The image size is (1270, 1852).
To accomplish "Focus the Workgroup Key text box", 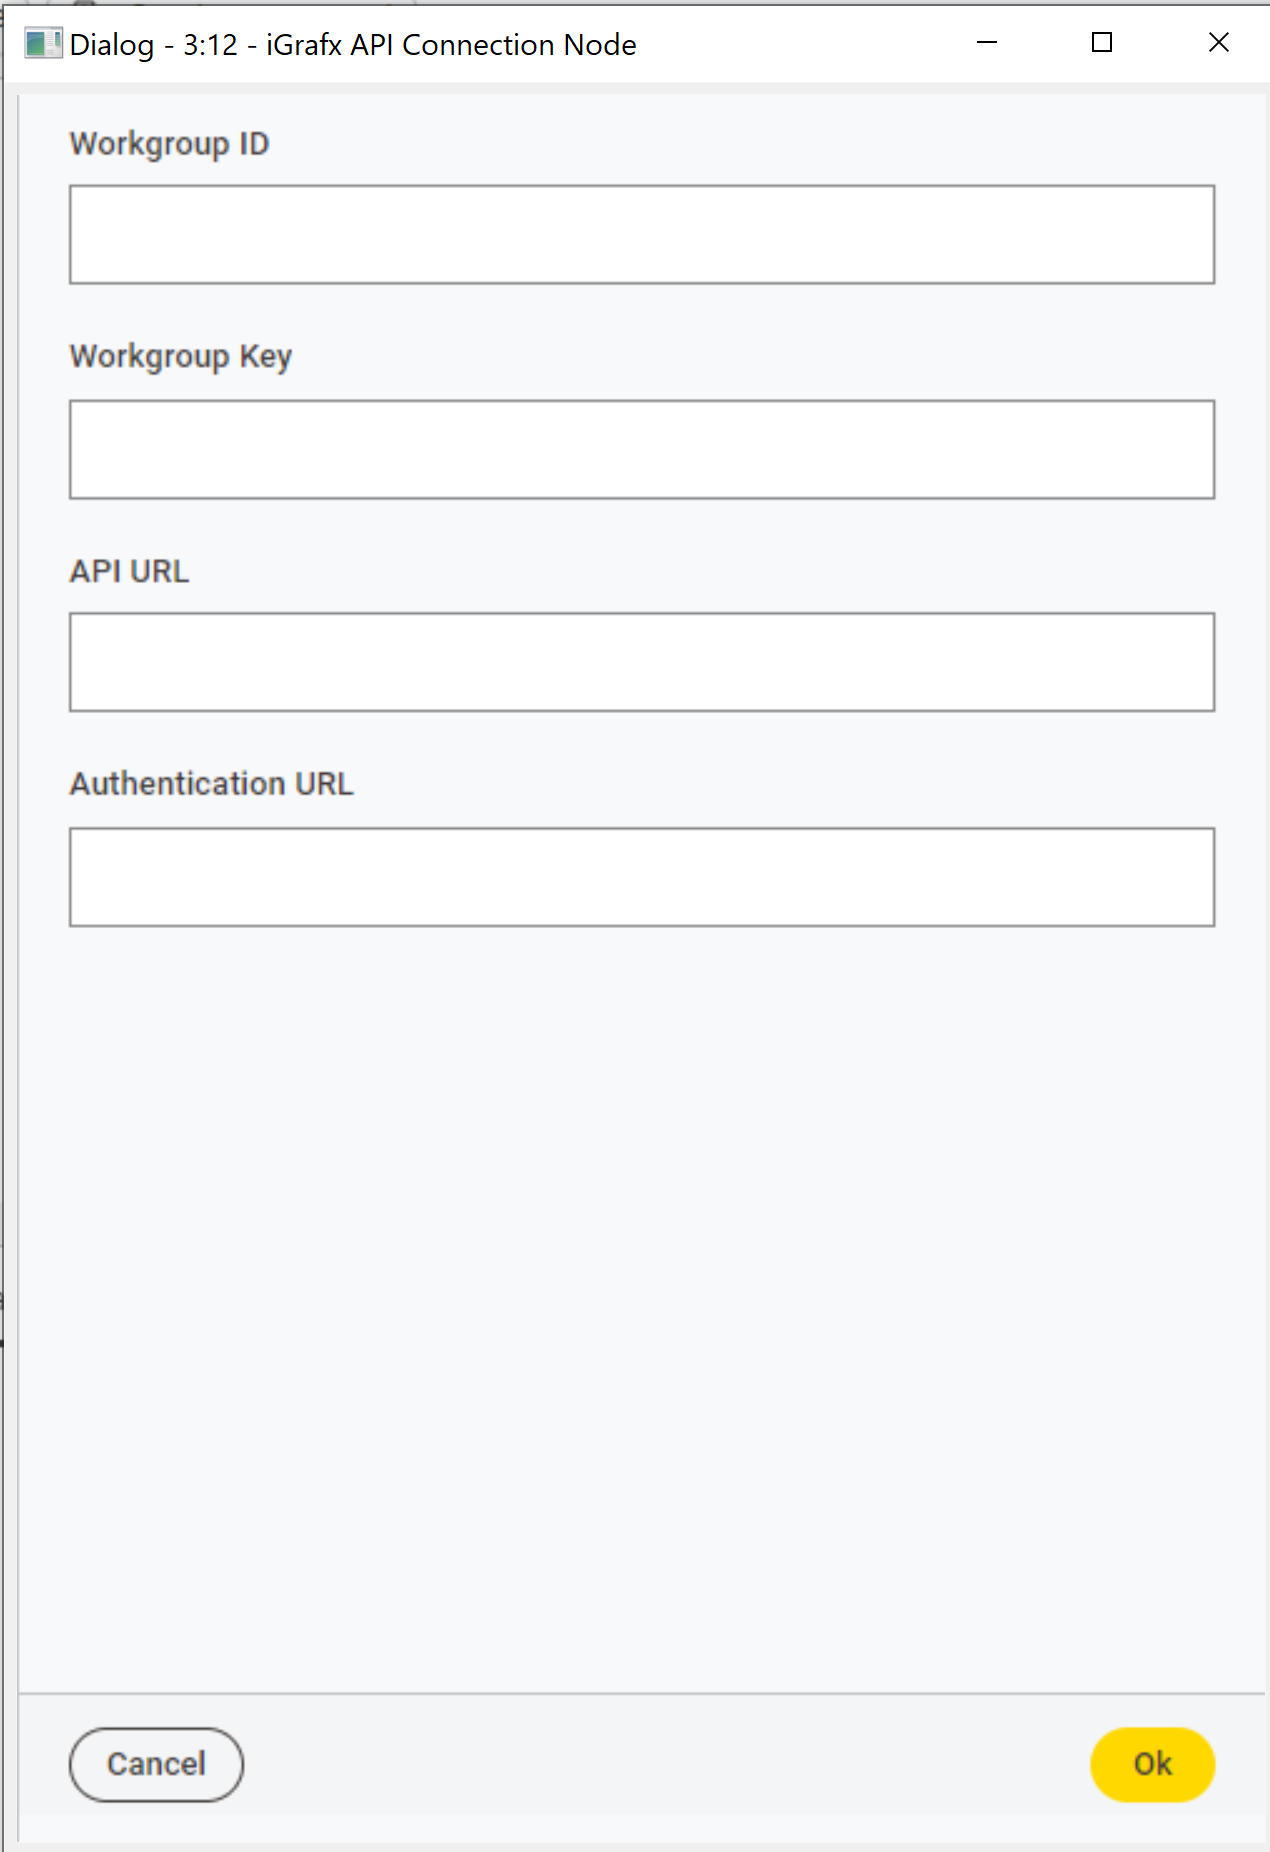I will [642, 449].
